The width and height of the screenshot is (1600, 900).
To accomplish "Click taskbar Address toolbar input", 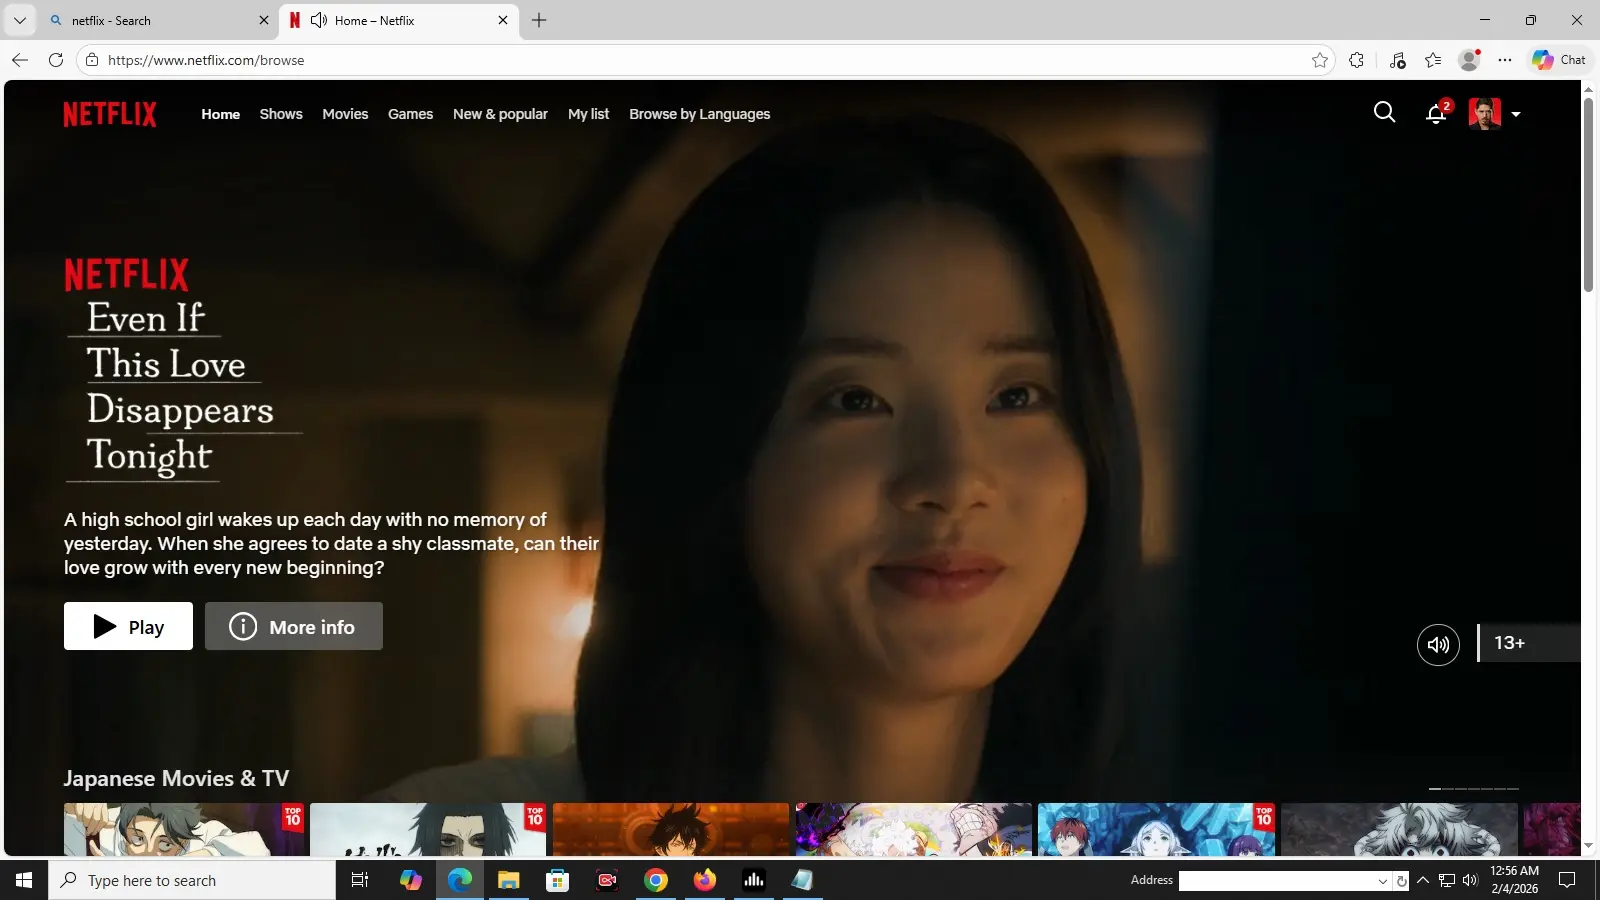I will pos(1277,881).
